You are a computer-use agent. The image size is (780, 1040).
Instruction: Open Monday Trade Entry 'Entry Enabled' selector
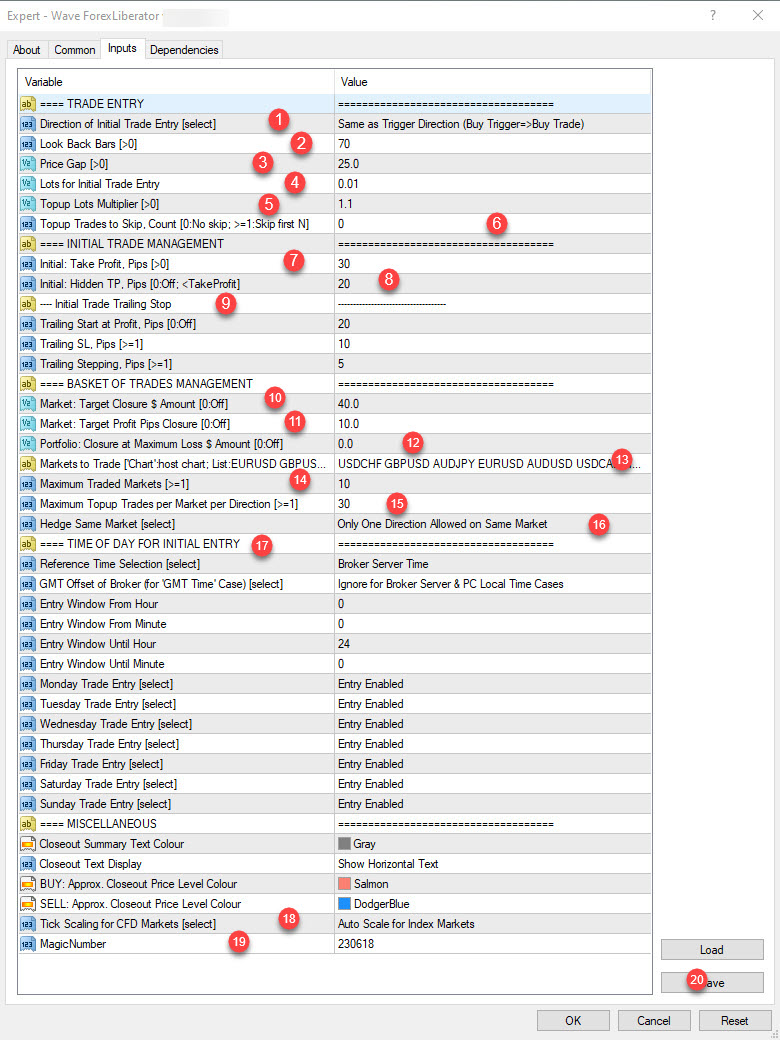[492, 684]
